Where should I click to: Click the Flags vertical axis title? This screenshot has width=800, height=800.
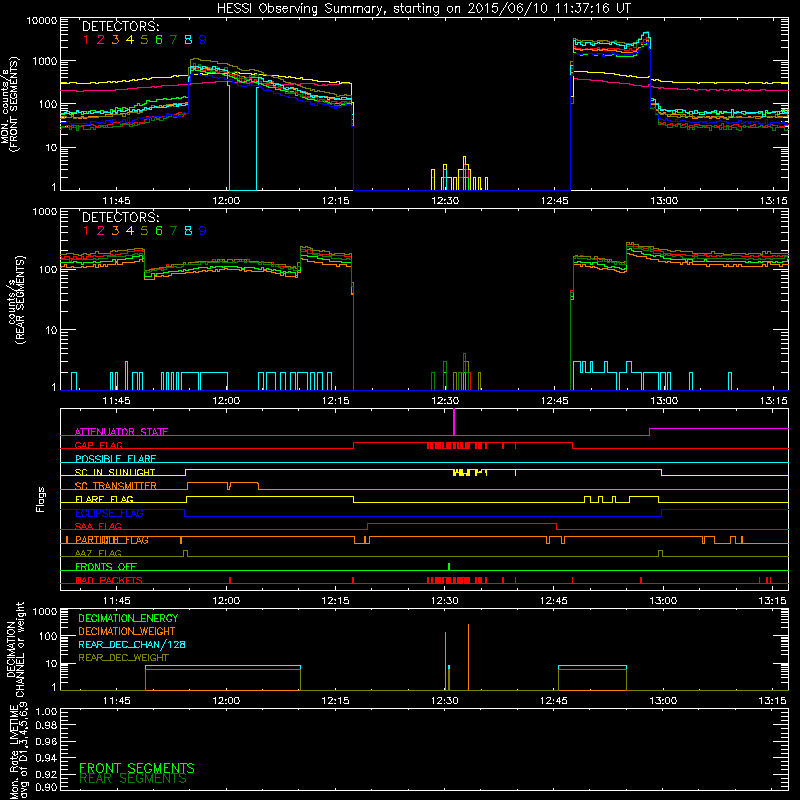coord(41,499)
